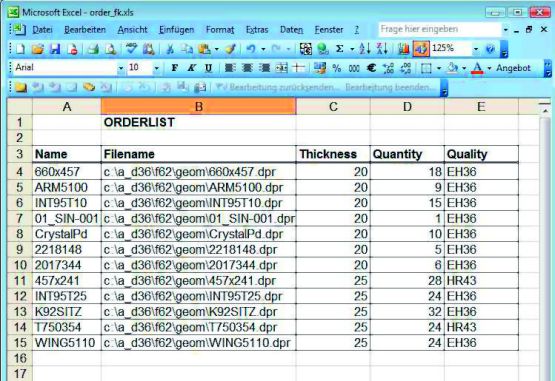Open the Format menu
This screenshot has height=381, width=555.
pyautogui.click(x=220, y=30)
